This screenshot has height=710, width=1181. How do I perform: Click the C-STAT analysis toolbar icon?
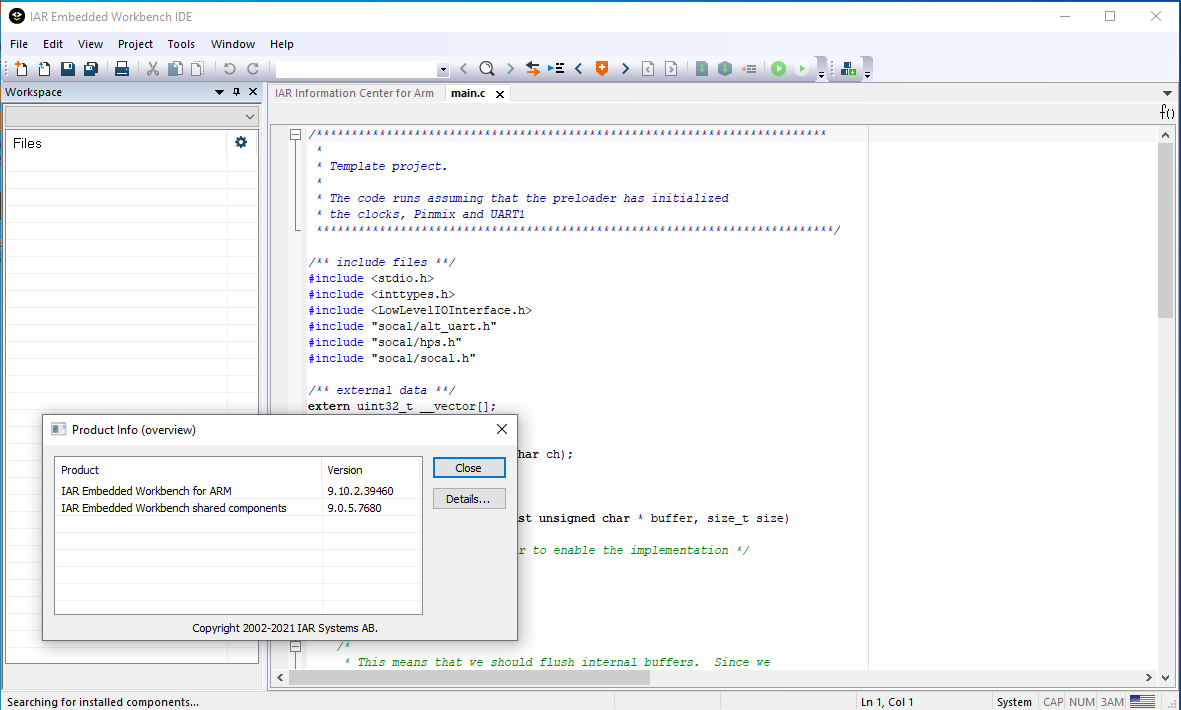click(x=849, y=69)
